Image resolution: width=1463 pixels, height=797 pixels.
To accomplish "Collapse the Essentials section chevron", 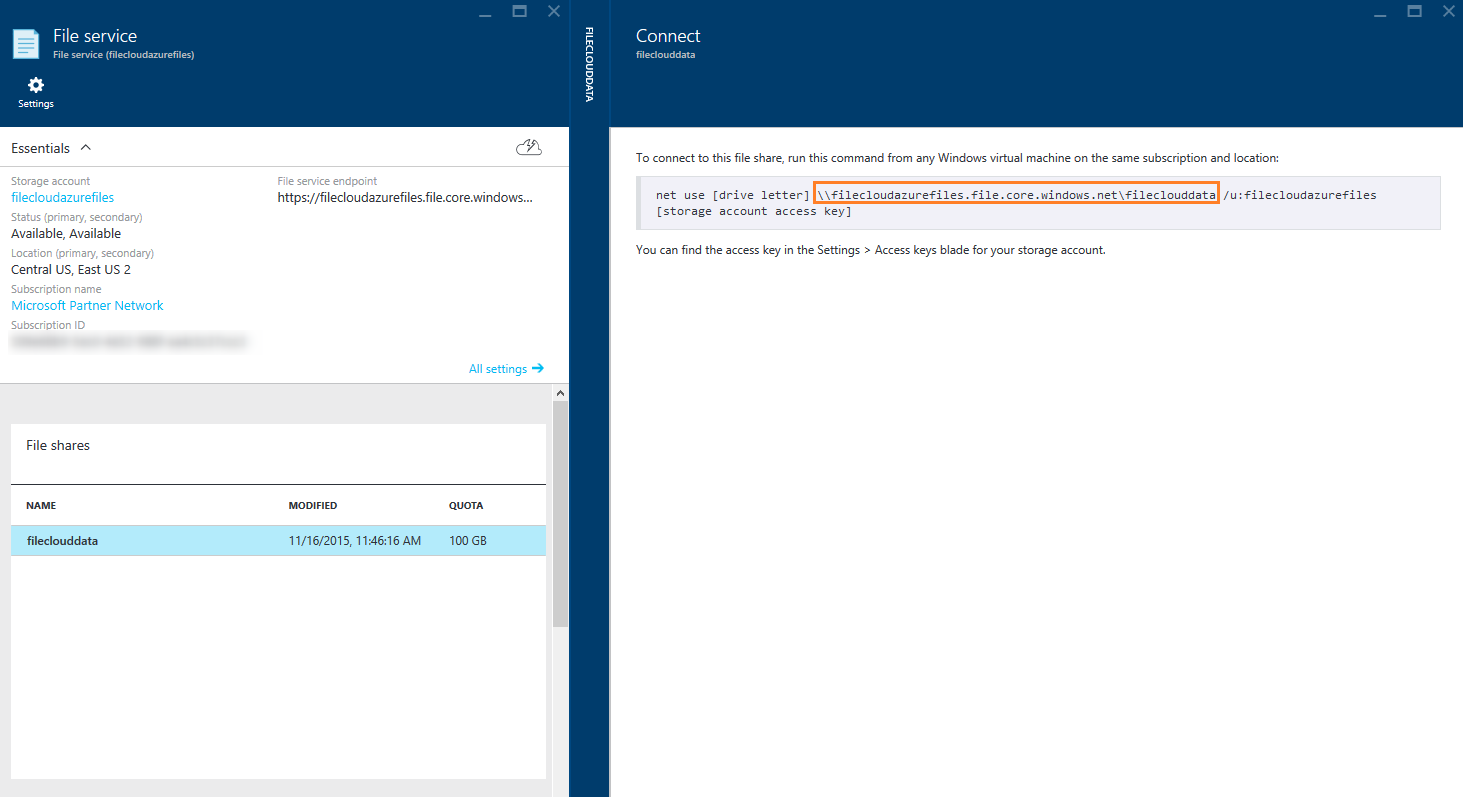I will [85, 148].
